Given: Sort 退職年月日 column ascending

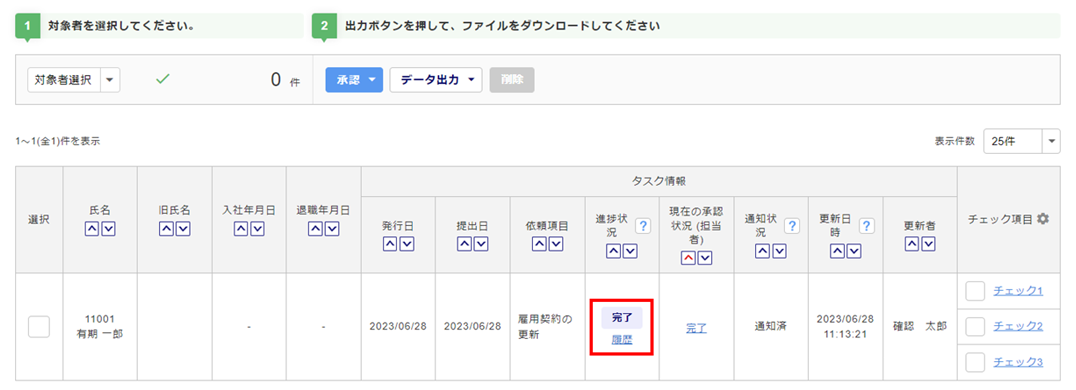Looking at the screenshot, I should coord(316,230).
